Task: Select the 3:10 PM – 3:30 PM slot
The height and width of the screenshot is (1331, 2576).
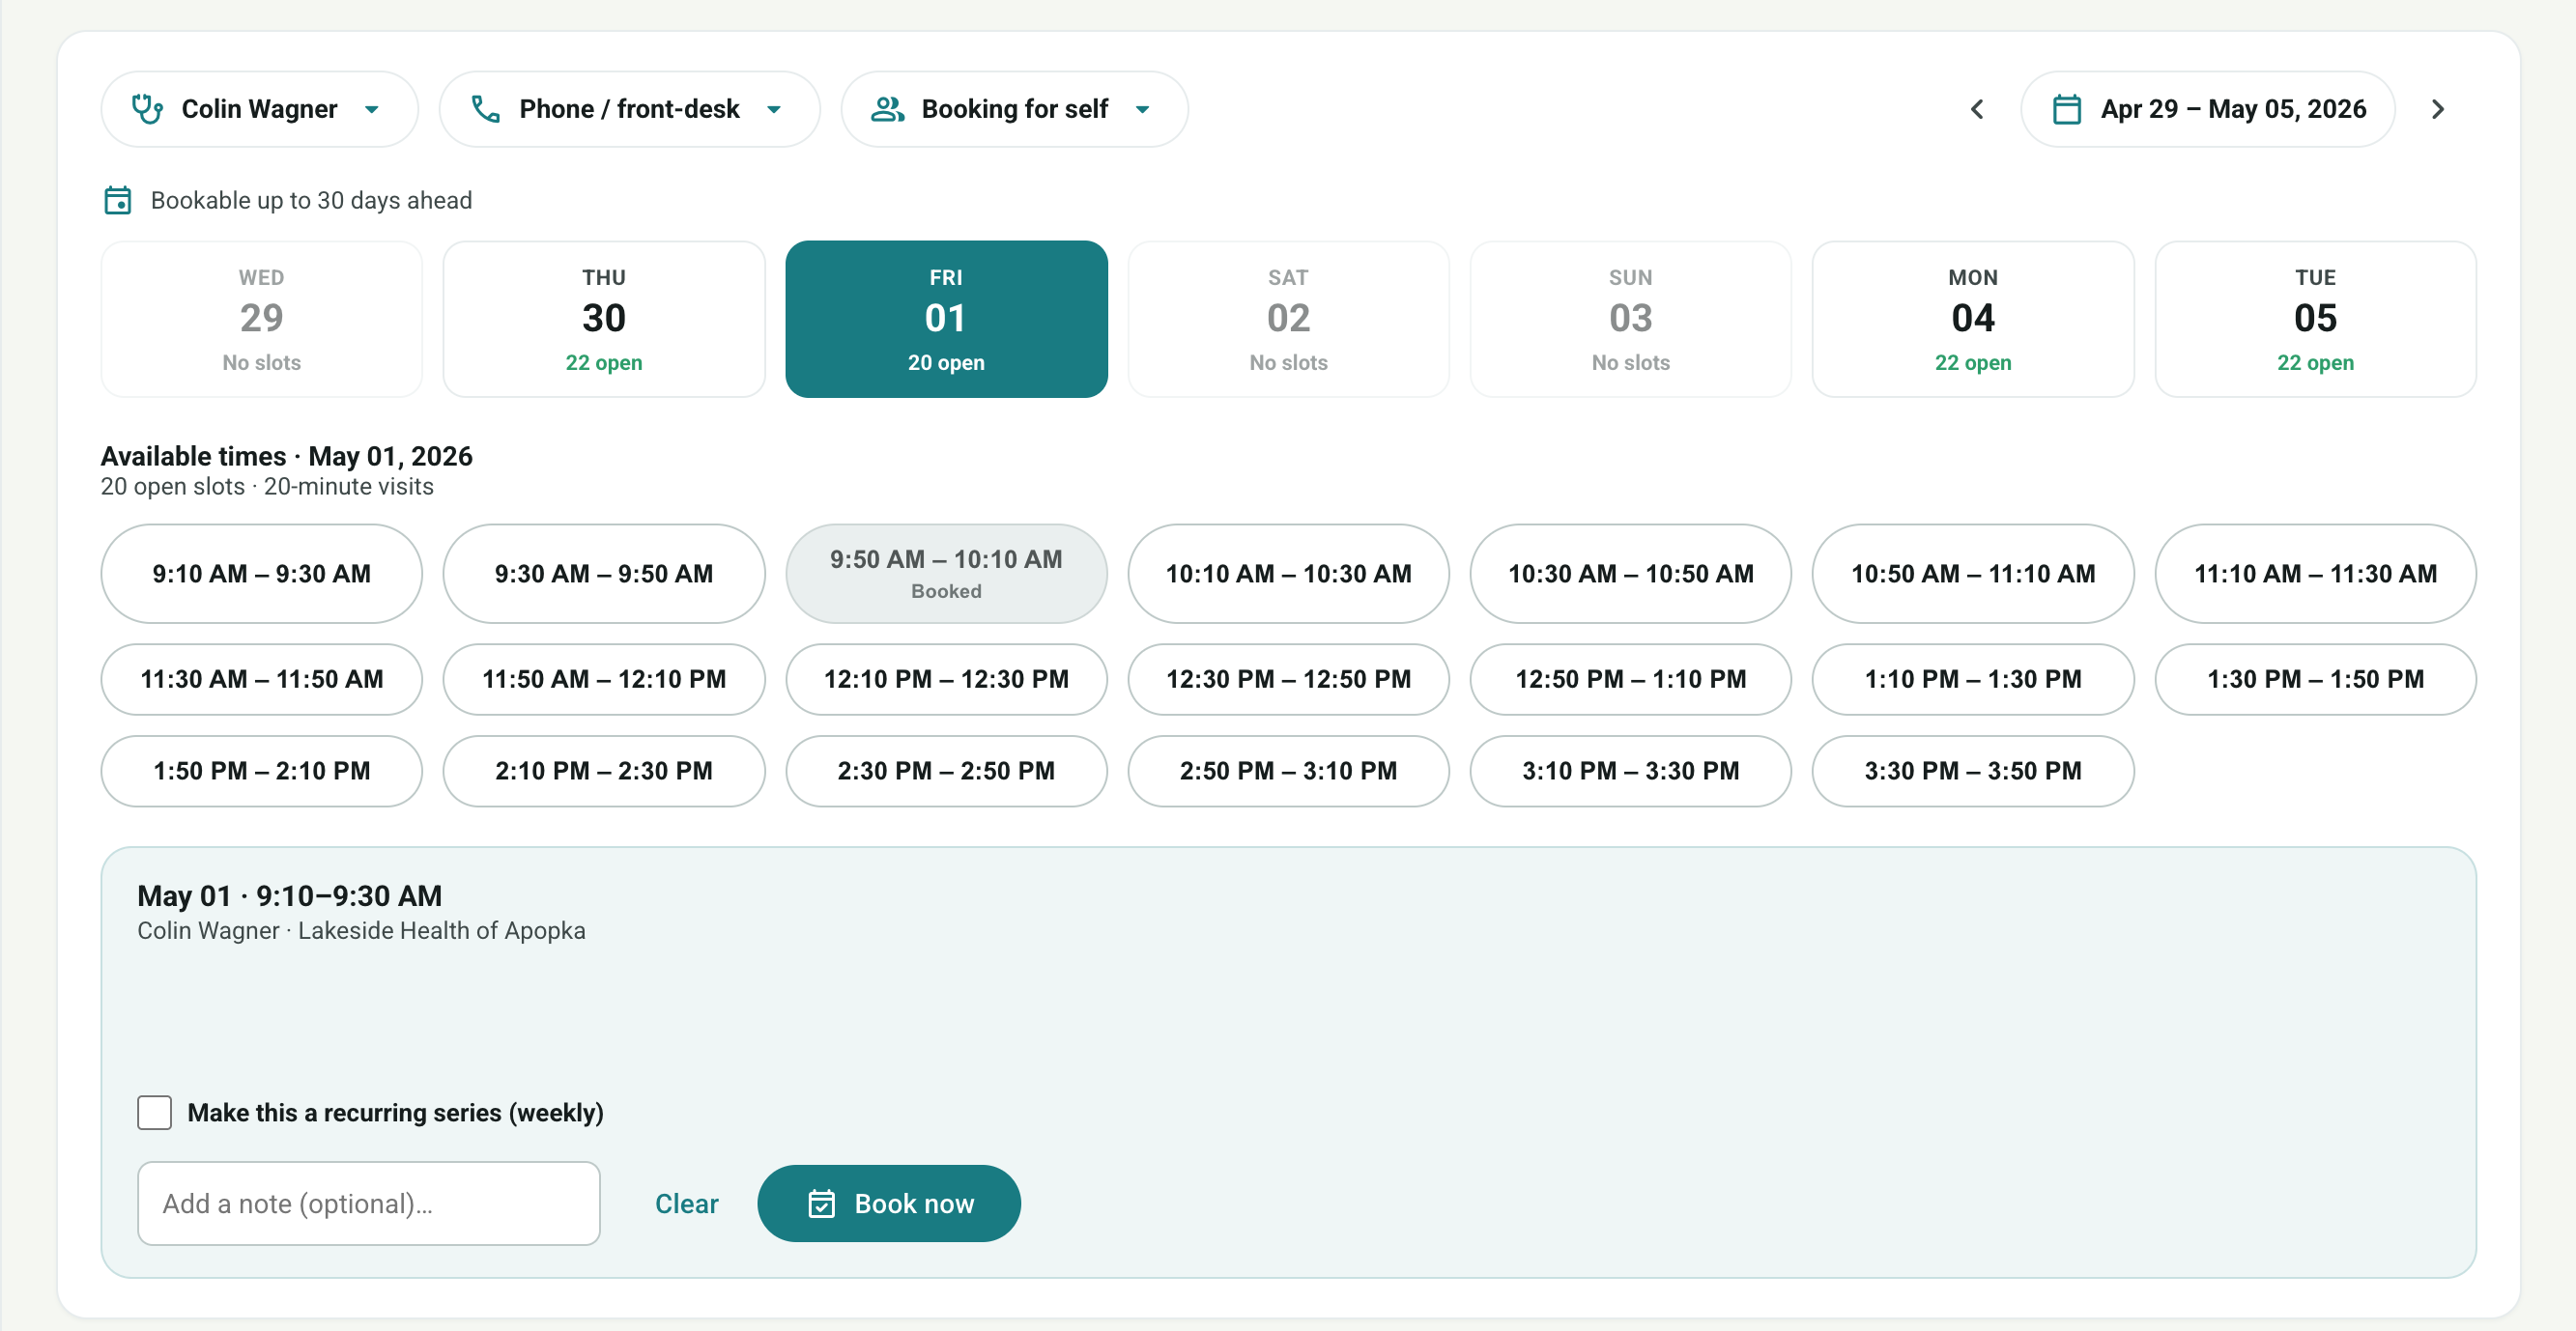Action: (x=1630, y=771)
